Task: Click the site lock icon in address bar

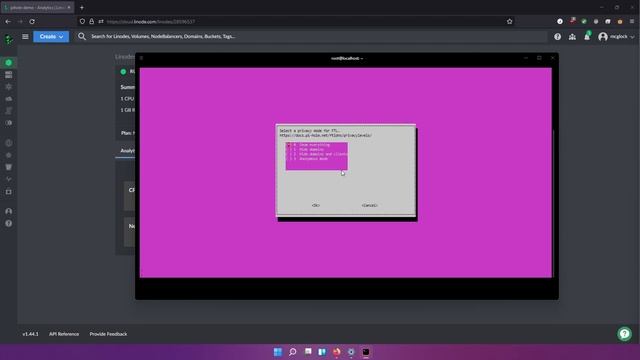Action: (x=91, y=21)
